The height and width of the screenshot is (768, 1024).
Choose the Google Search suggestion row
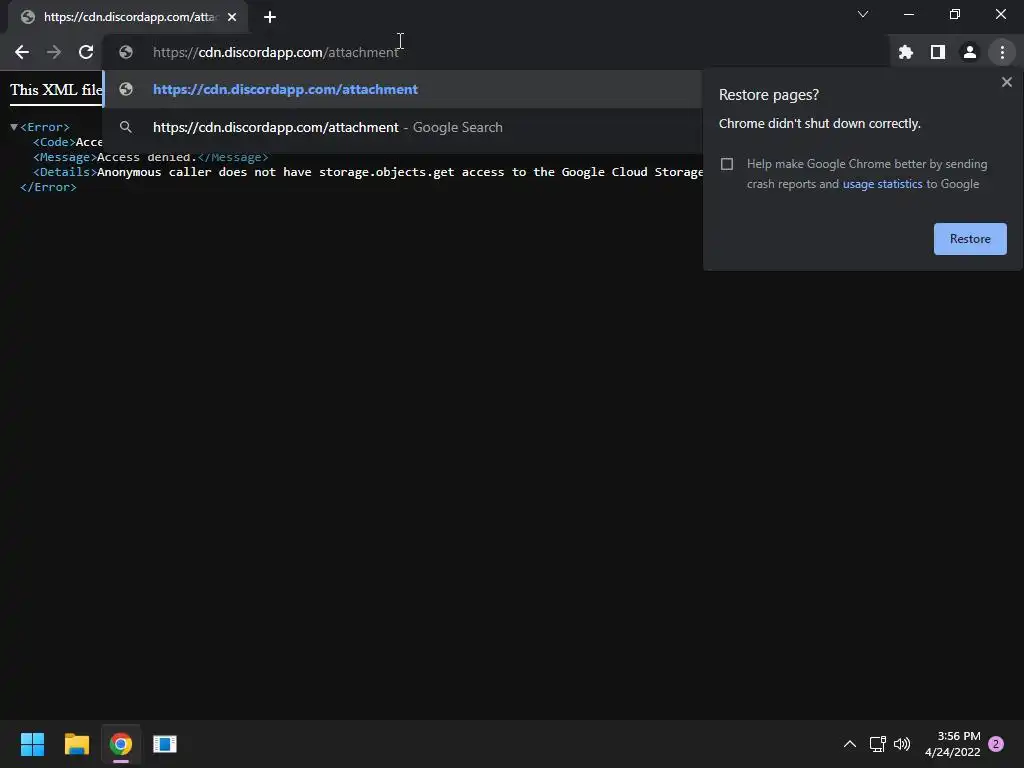402,127
